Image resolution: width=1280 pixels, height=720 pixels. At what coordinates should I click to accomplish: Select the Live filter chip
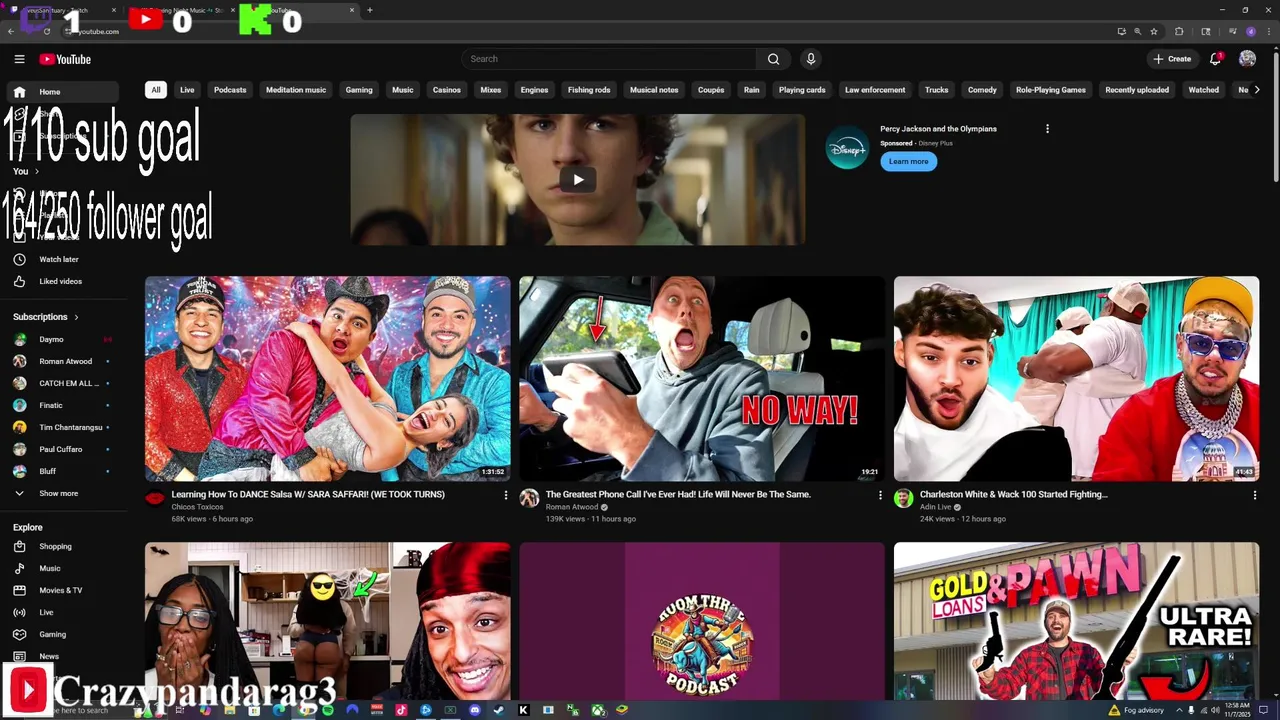[x=187, y=90]
